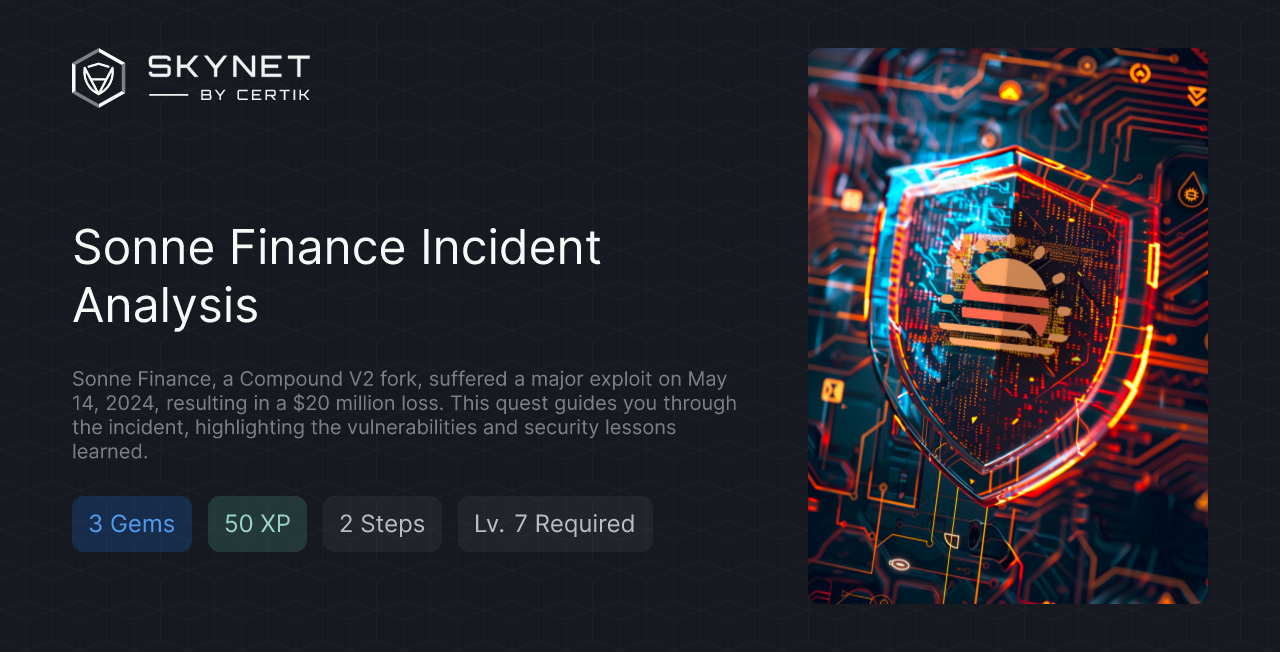The height and width of the screenshot is (652, 1280).
Task: Open the neon shield quest cover image
Action: coord(1008,326)
